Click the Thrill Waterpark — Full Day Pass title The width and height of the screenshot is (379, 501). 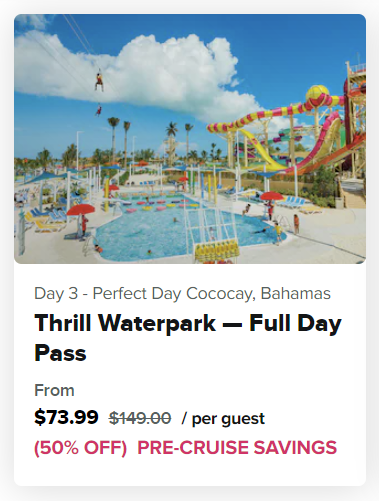tap(188, 338)
